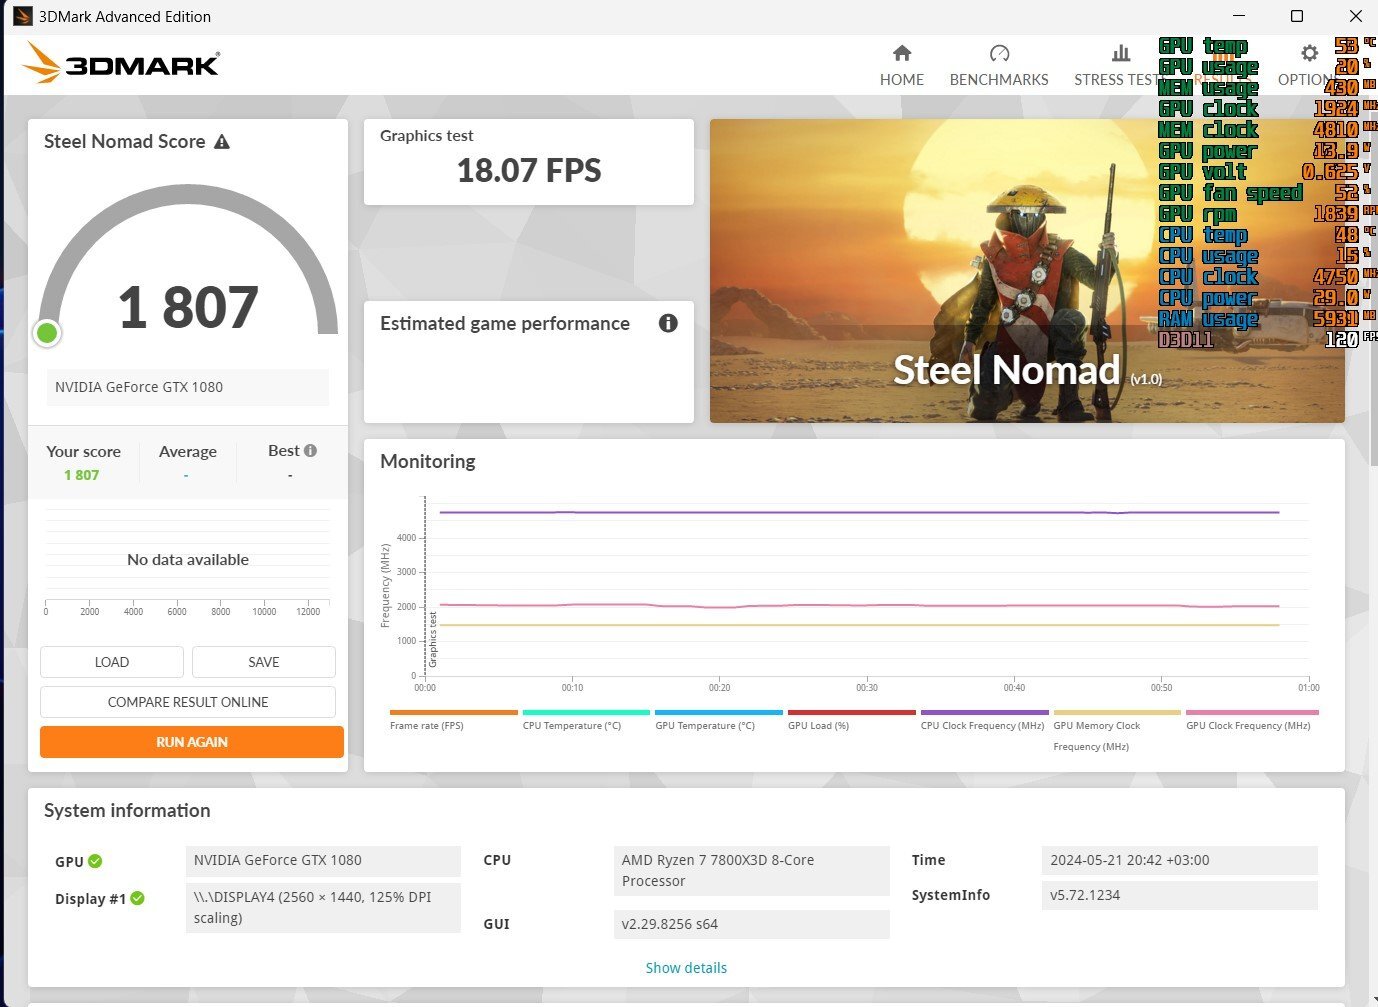Click Time value 2024-05-21 20:42
Screen dimensions: 1378x1007
click(x=1180, y=861)
